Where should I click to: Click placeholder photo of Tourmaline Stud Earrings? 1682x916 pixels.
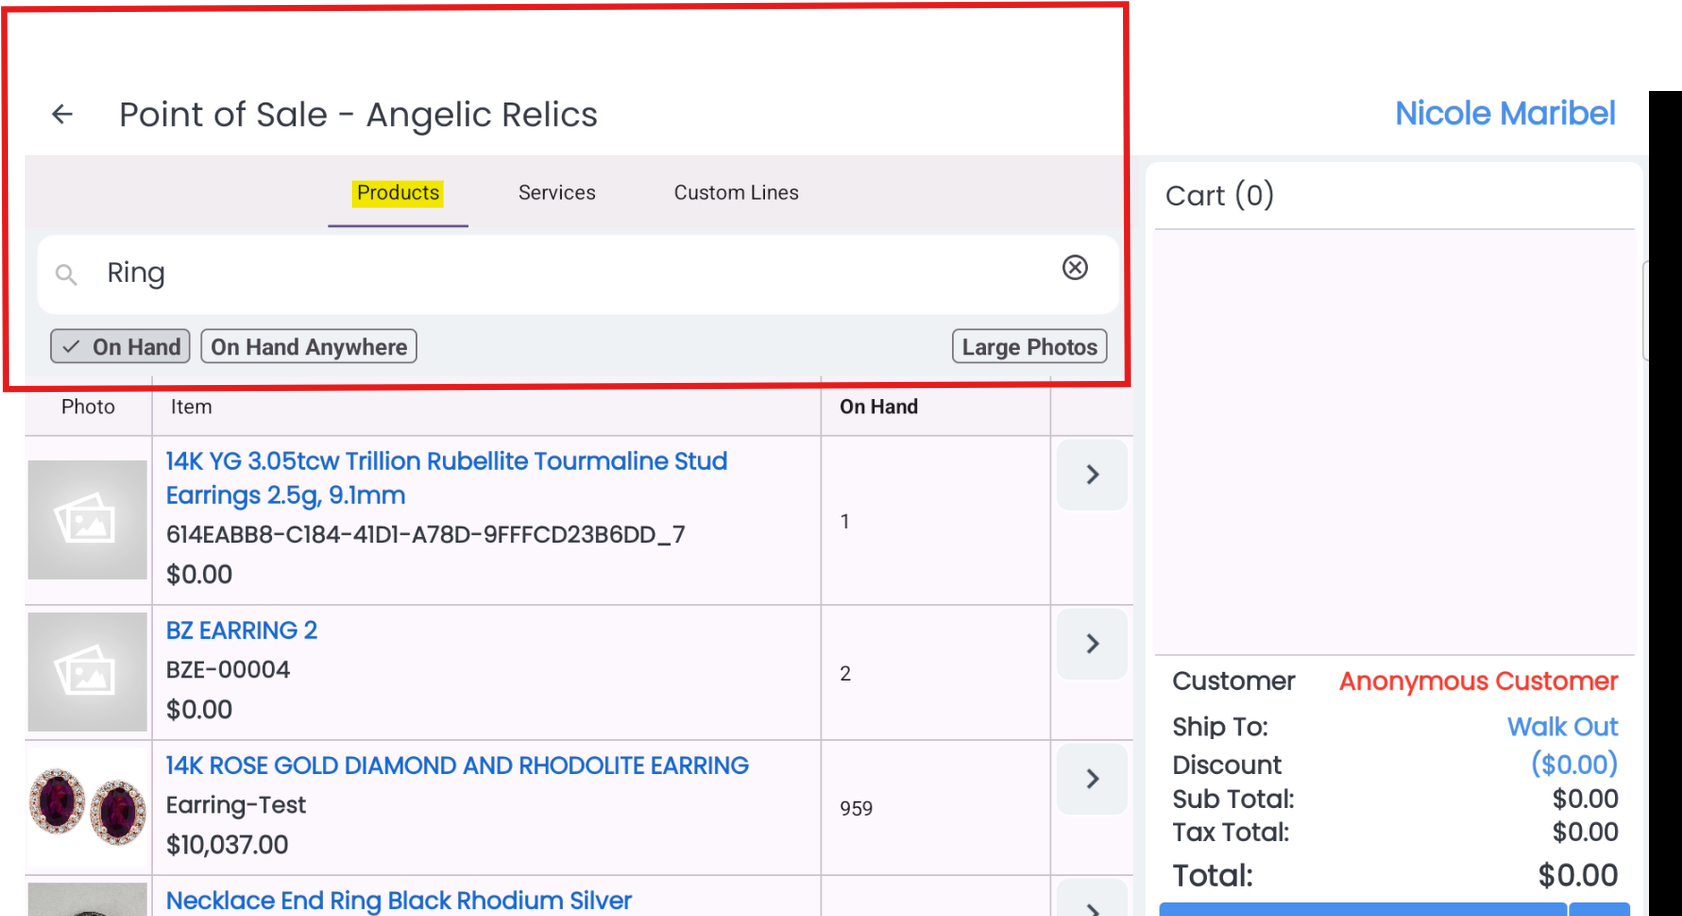(87, 520)
